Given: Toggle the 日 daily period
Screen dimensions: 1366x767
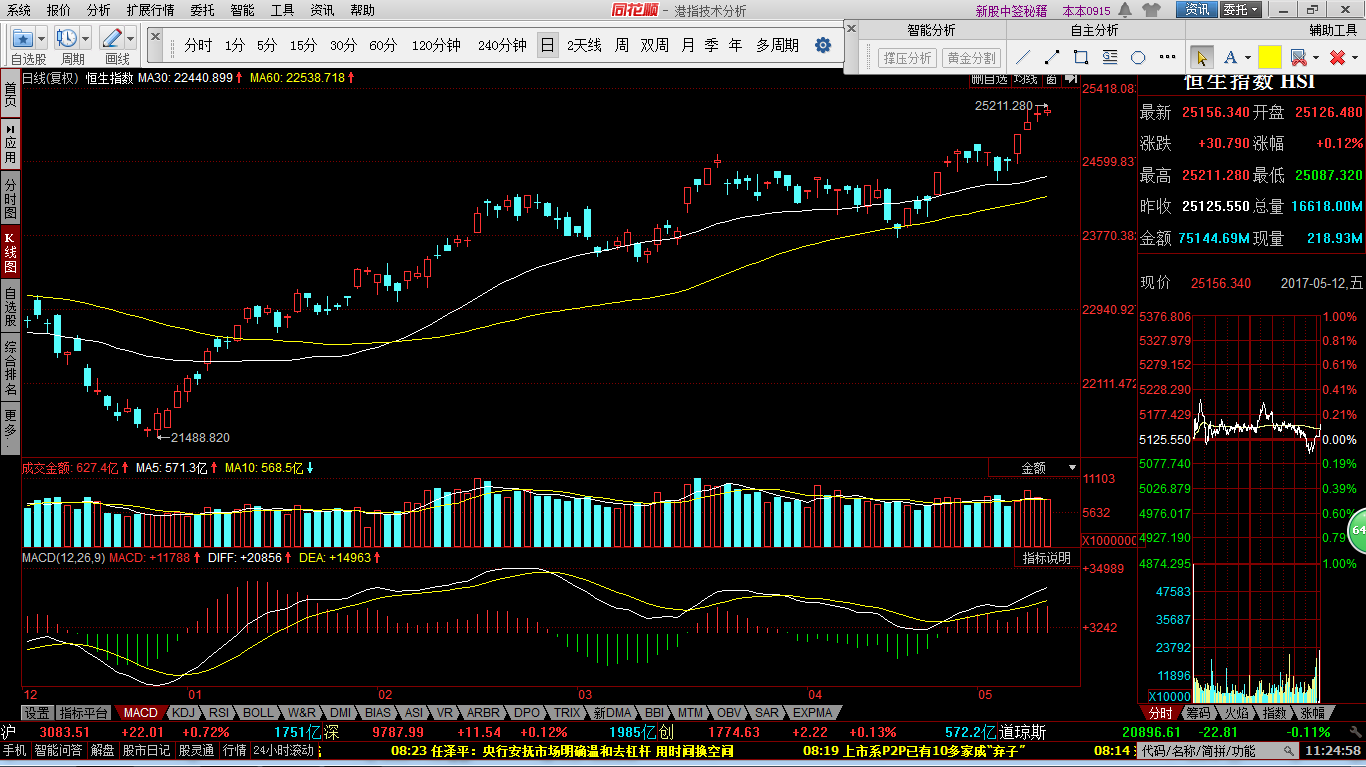Looking at the screenshot, I should click(547, 45).
